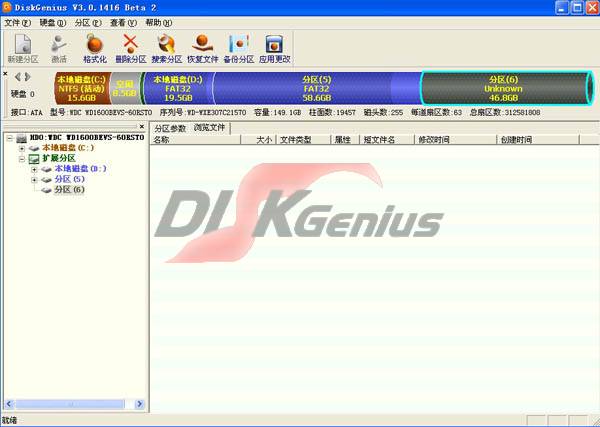Click the 每道扇区数:63 text
The width and height of the screenshot is (600, 427).
tap(437, 112)
